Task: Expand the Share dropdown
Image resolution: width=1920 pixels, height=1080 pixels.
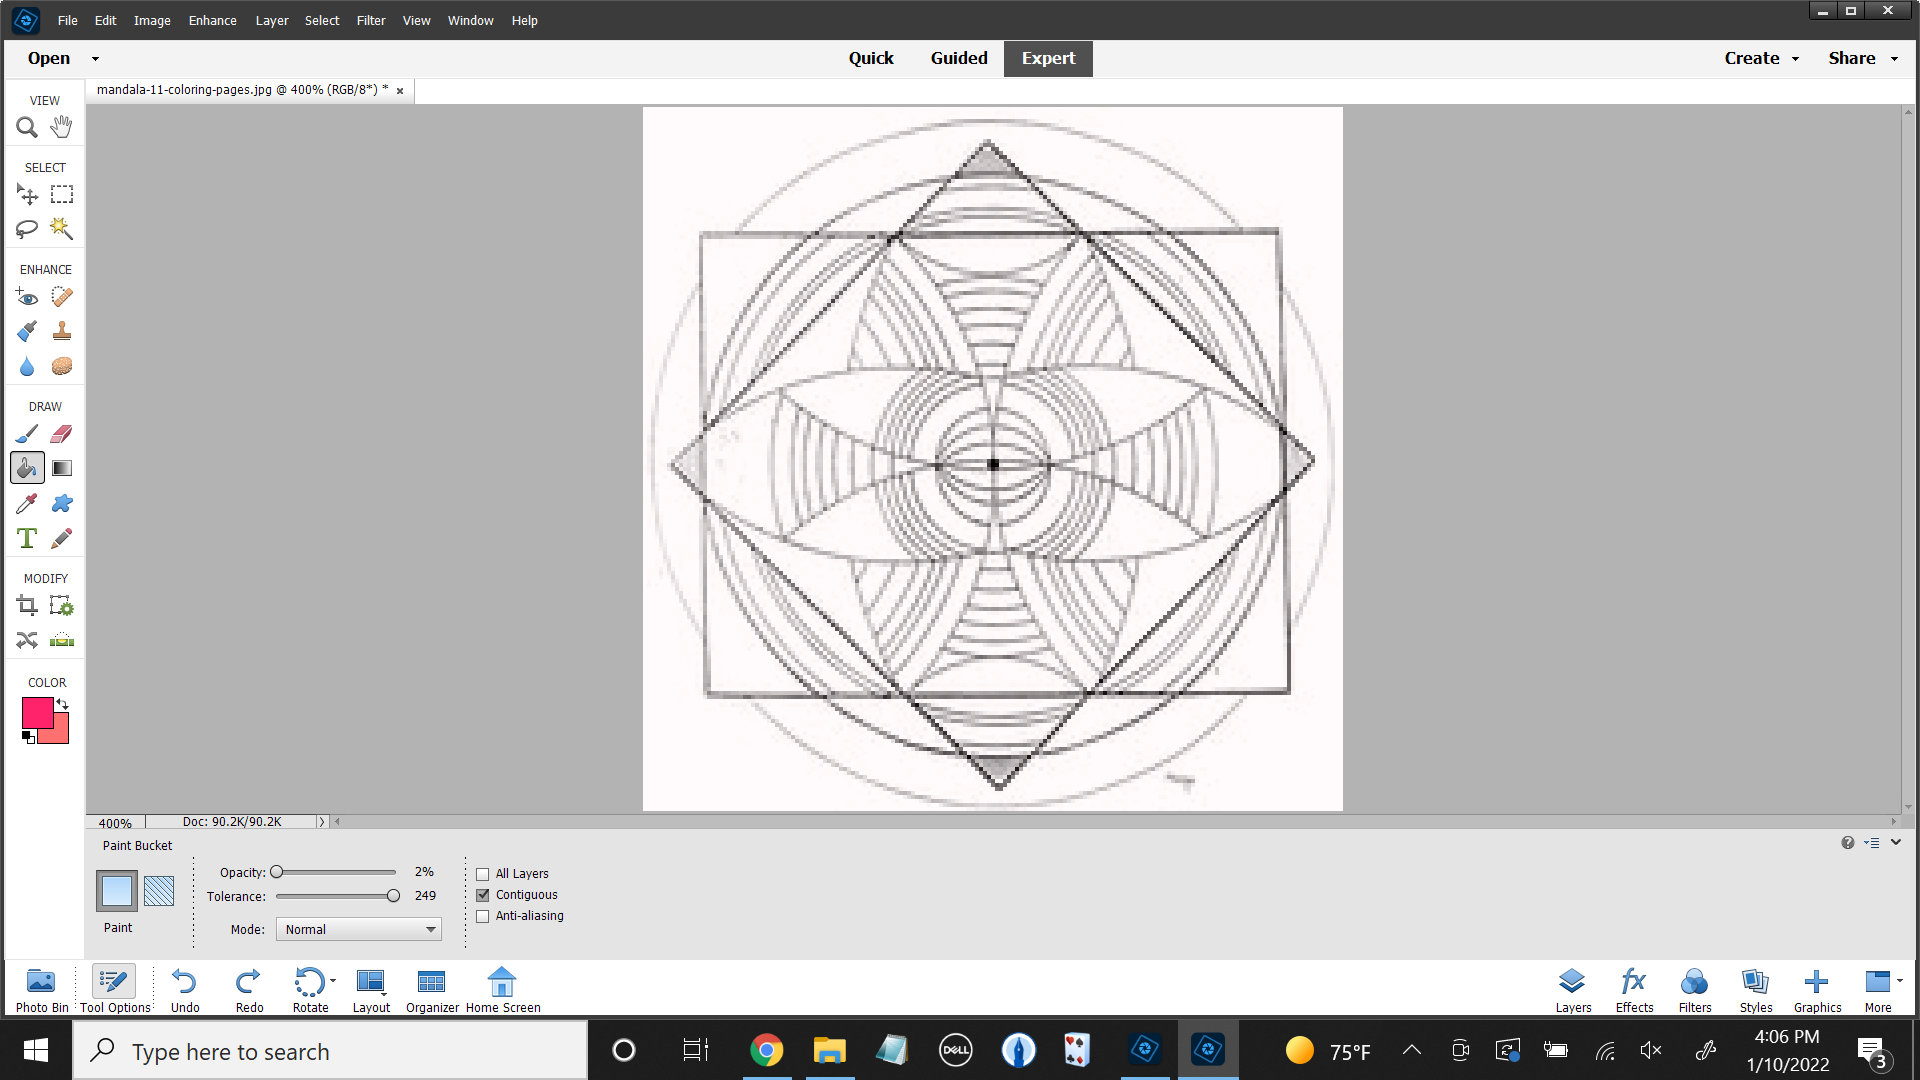Action: pyautogui.click(x=1862, y=58)
